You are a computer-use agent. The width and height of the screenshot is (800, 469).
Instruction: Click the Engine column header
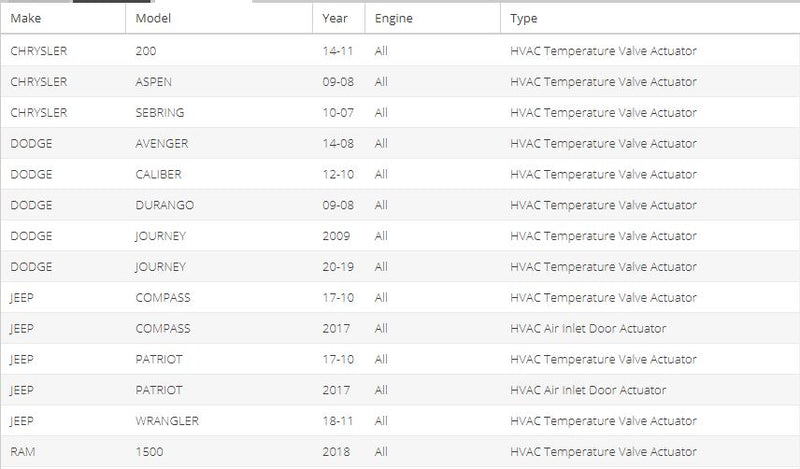click(433, 18)
